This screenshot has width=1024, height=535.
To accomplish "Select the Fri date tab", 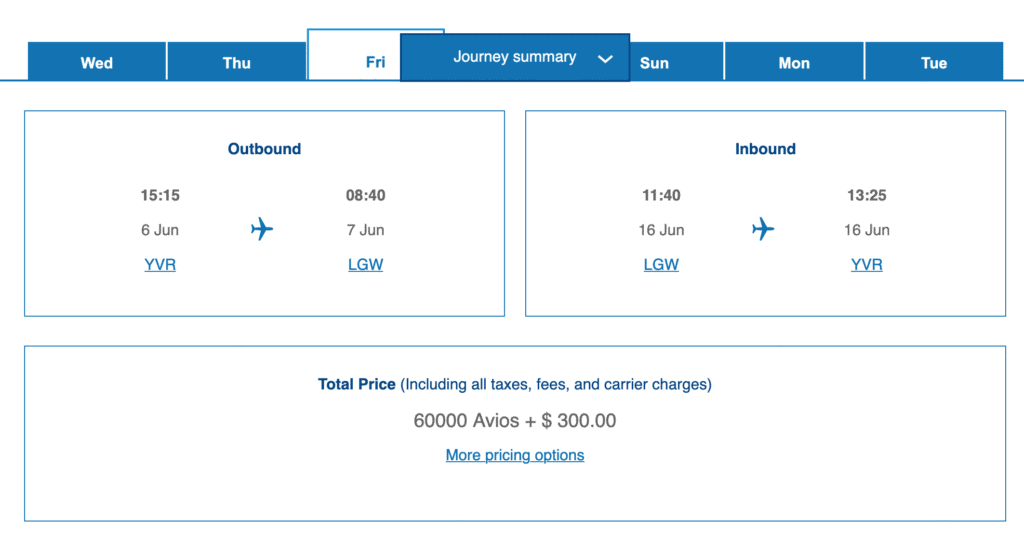I will click(354, 62).
